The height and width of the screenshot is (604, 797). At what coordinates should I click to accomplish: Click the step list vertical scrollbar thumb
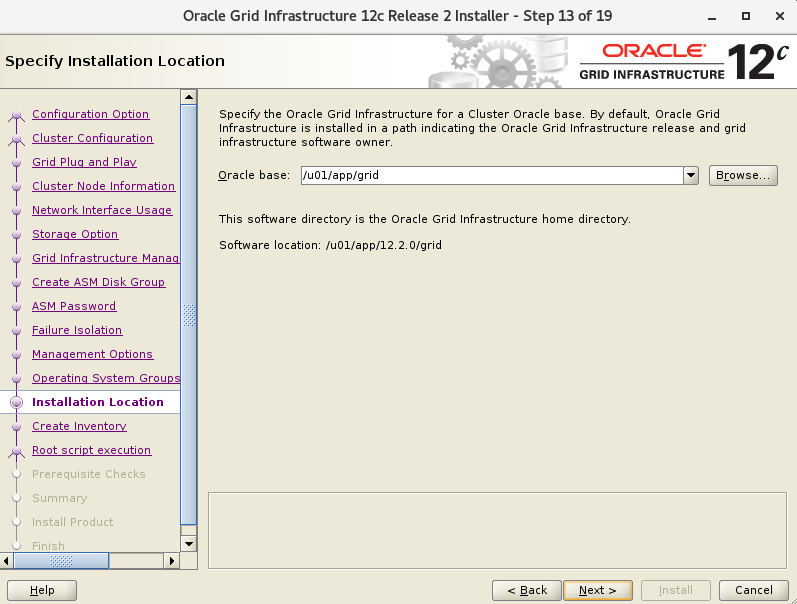tap(189, 315)
